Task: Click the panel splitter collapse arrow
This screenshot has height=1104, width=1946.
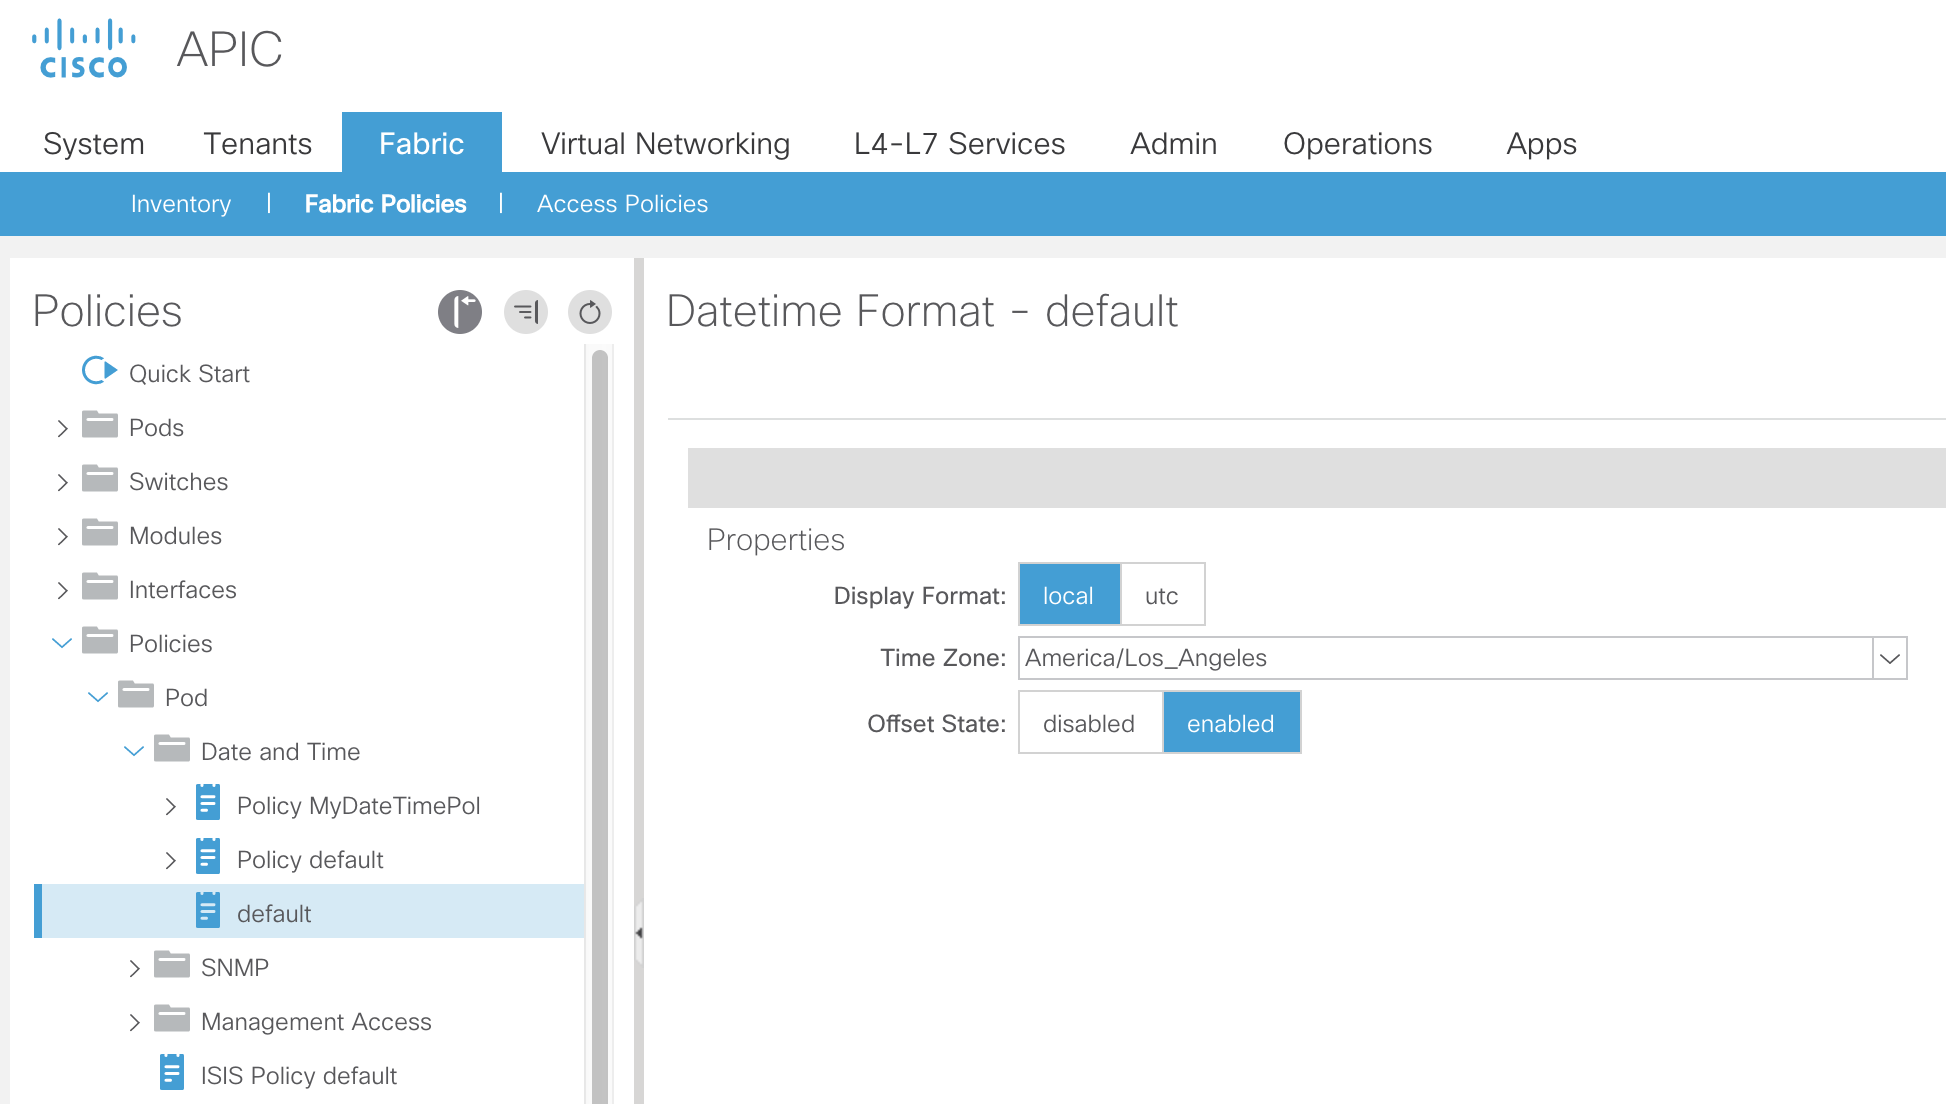Action: (638, 932)
